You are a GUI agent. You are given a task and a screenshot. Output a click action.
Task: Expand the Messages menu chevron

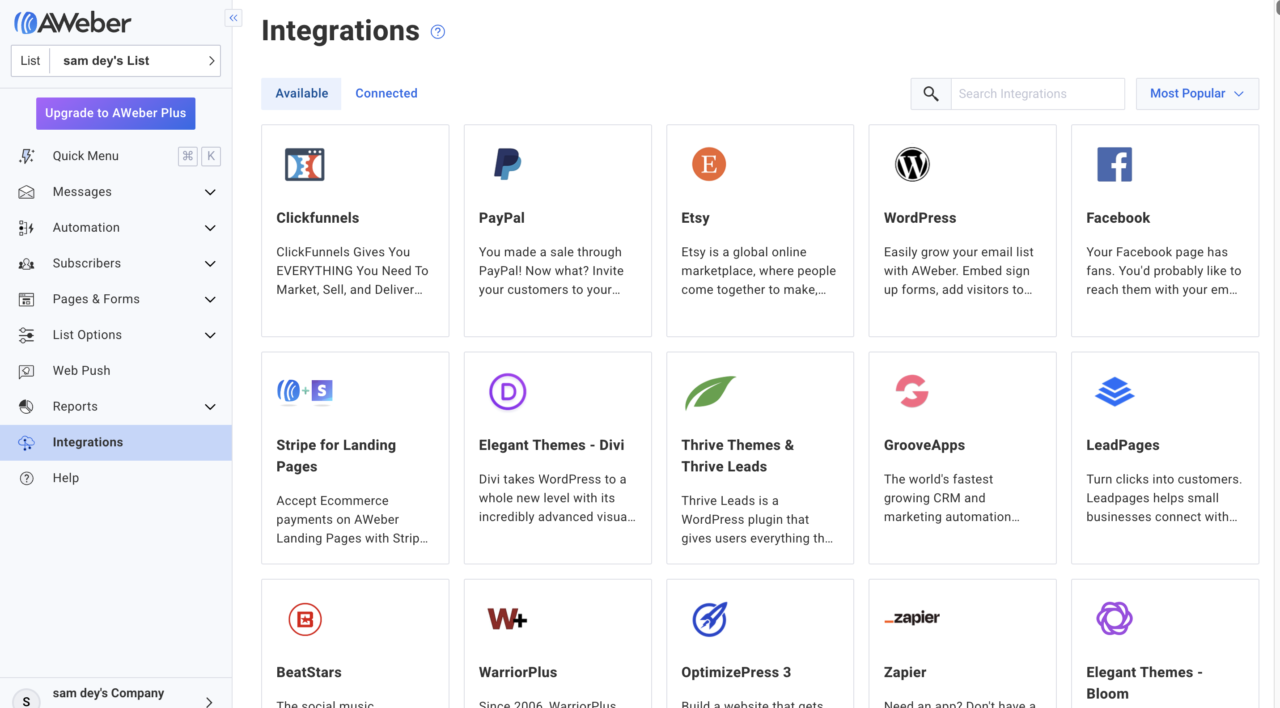210,192
